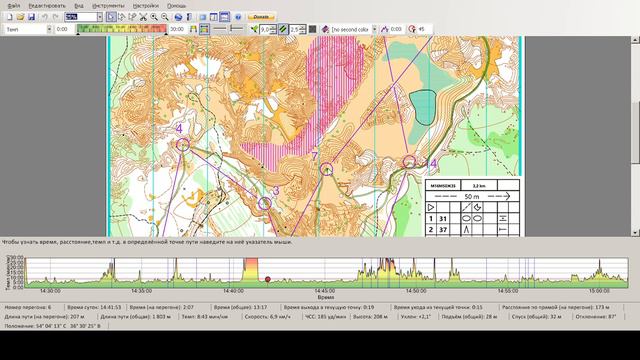
Task: Toggle right panel layout icon
Action: click(x=213, y=17)
